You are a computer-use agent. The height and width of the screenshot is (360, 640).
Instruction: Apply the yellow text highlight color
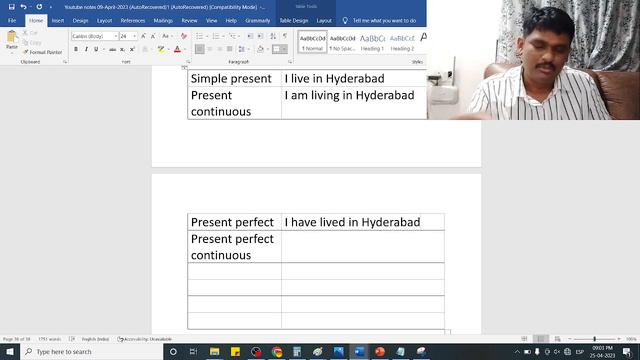pyautogui.click(x=161, y=49)
